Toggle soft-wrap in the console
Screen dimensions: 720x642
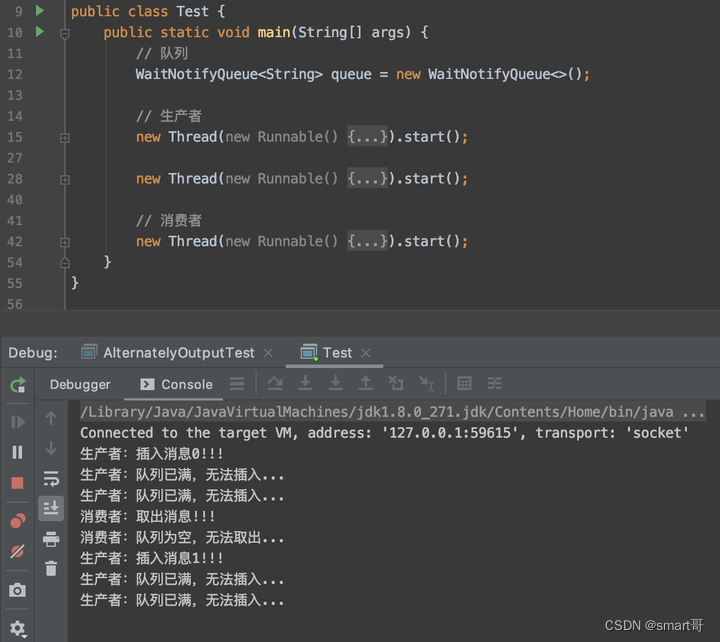pos(51,479)
